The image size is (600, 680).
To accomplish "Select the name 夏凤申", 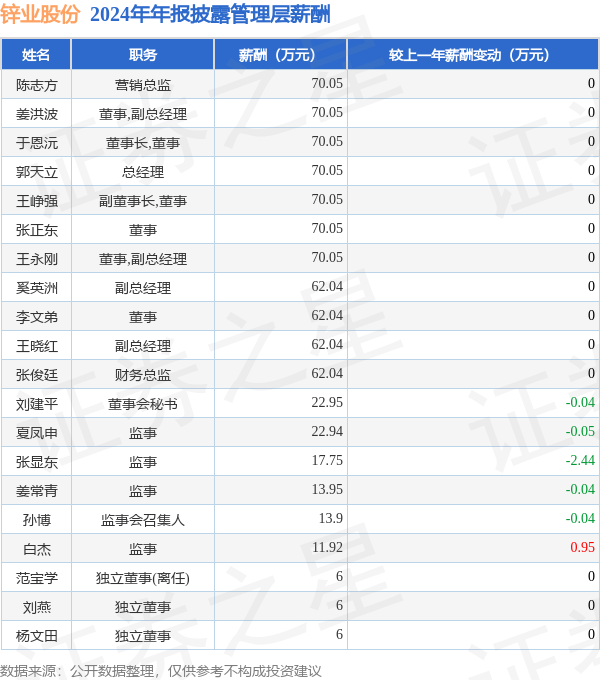I will [37, 433].
